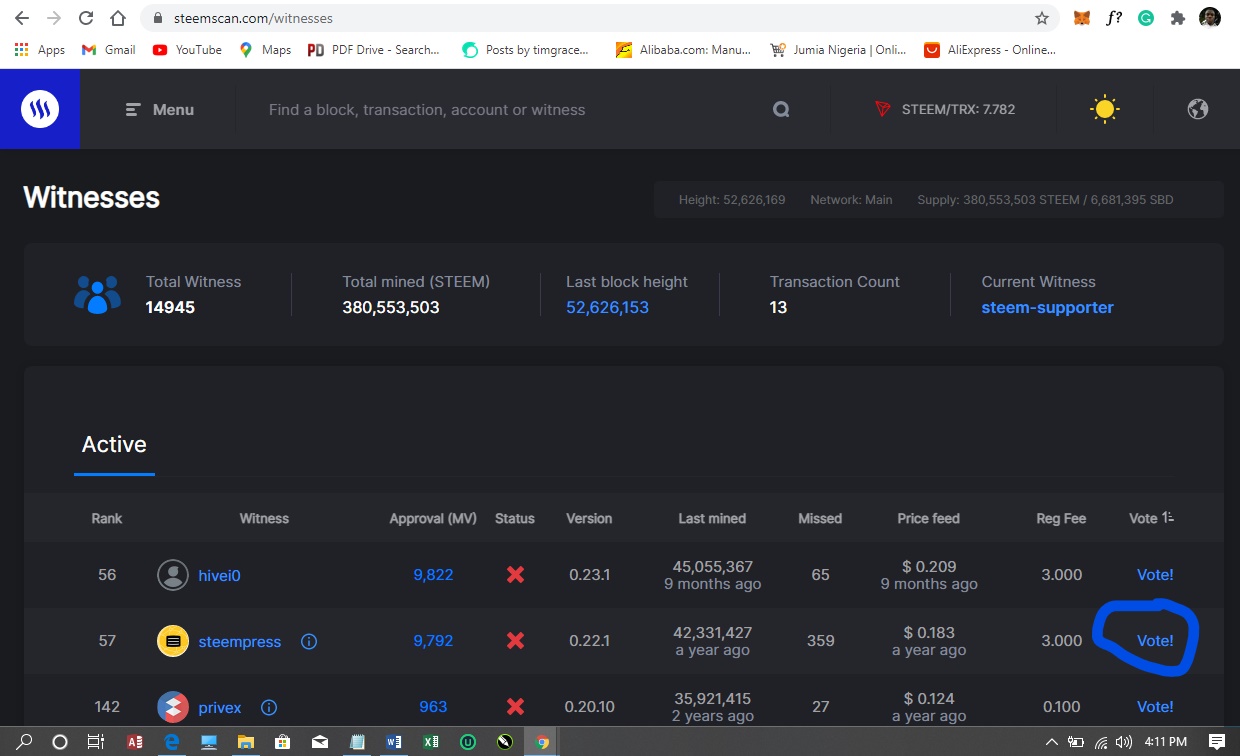The height and width of the screenshot is (756, 1240).
Task: Click the Approval (MV) column header
Action: (x=433, y=518)
